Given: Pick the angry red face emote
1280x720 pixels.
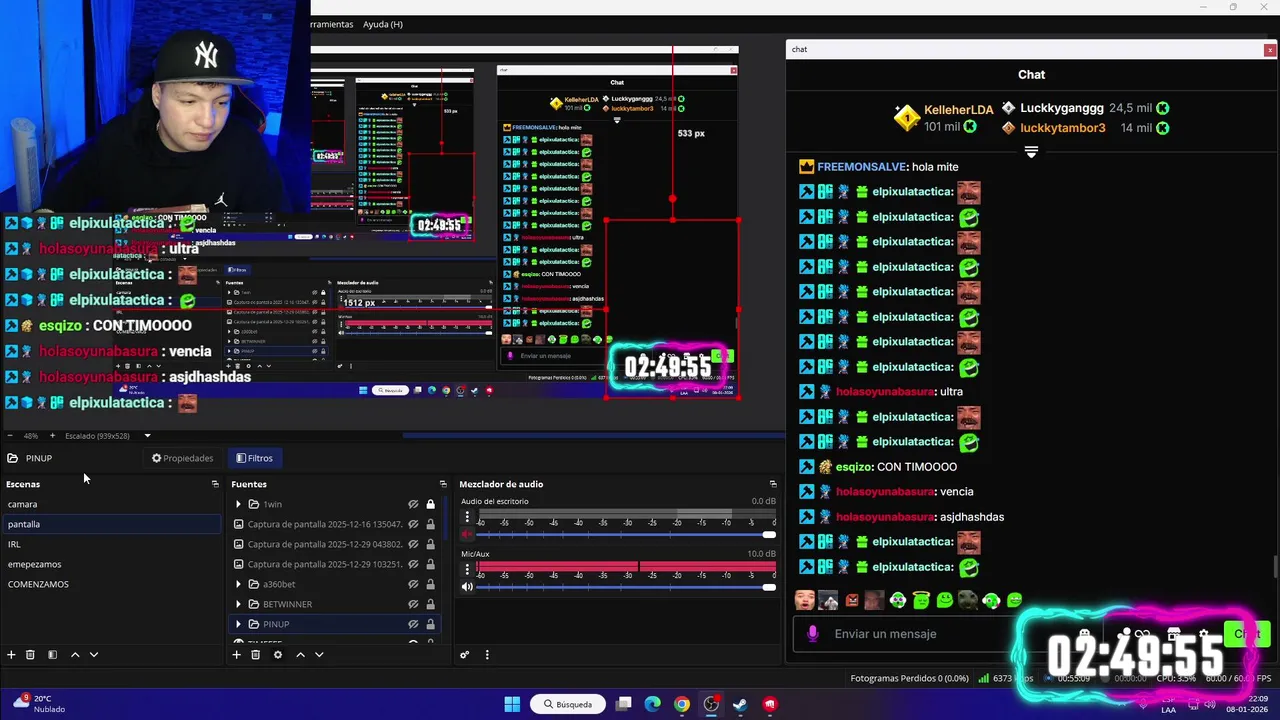Looking at the screenshot, I should point(851,600).
